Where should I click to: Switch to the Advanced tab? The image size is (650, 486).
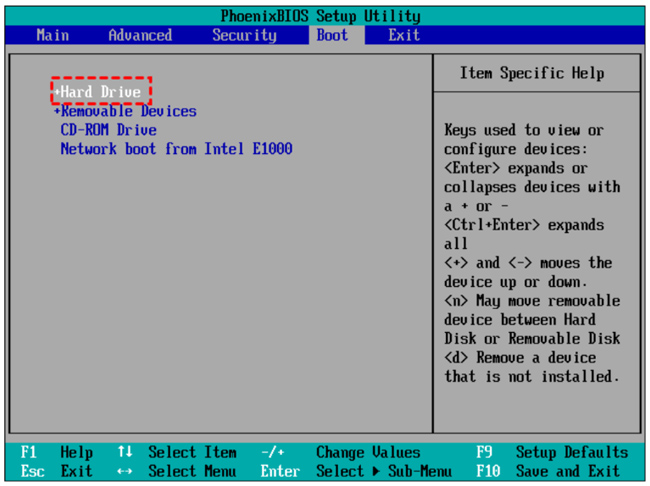[x=140, y=35]
